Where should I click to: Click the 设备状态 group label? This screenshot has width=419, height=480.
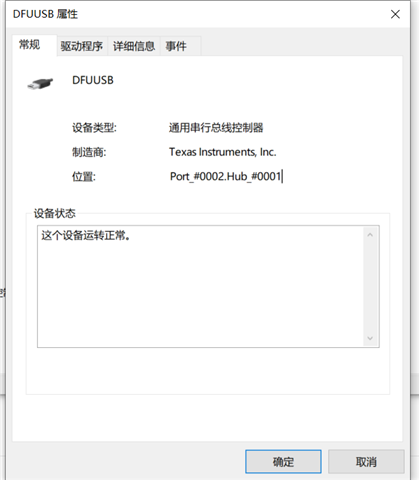(54, 213)
